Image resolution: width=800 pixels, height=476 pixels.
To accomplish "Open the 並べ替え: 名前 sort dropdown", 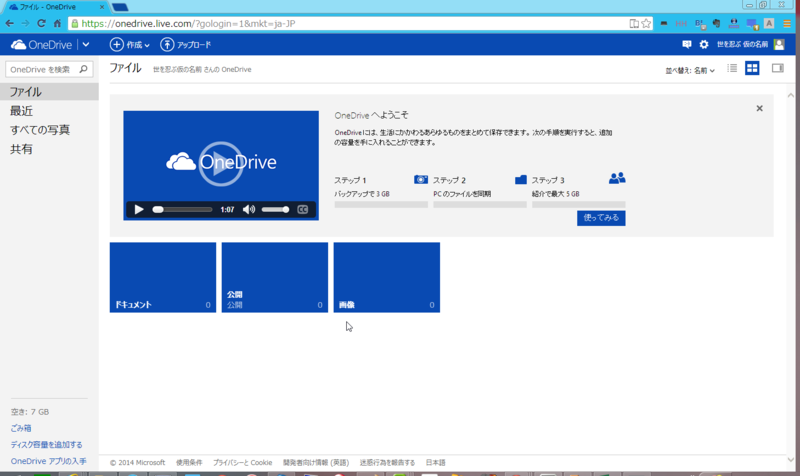I will pyautogui.click(x=690, y=70).
